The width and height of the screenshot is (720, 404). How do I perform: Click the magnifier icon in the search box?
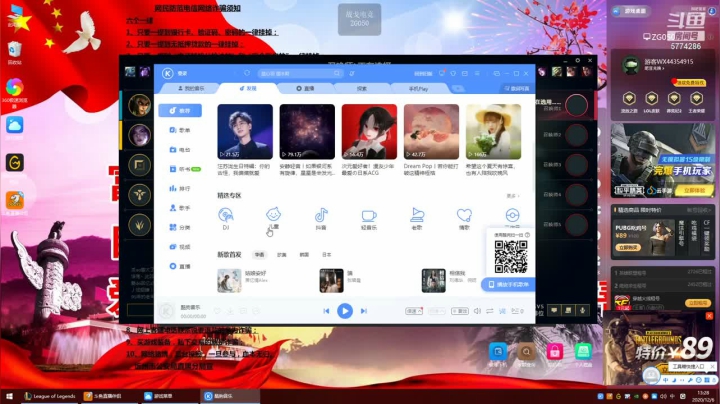337,73
